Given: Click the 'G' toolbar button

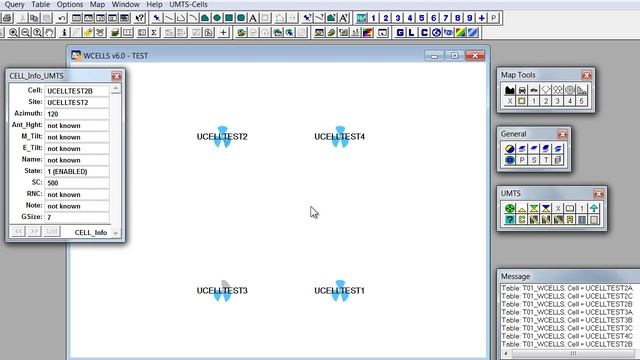Looking at the screenshot, I should [400, 33].
